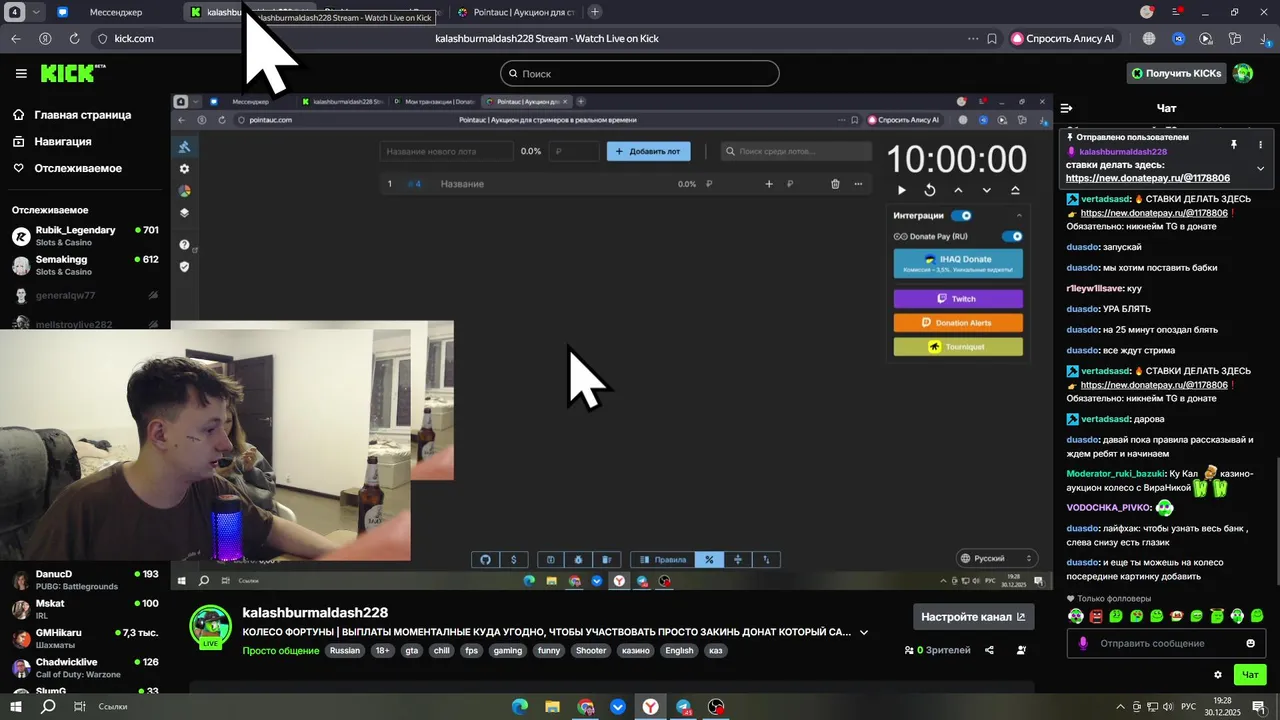Expand the stream title chevron

coord(864,632)
